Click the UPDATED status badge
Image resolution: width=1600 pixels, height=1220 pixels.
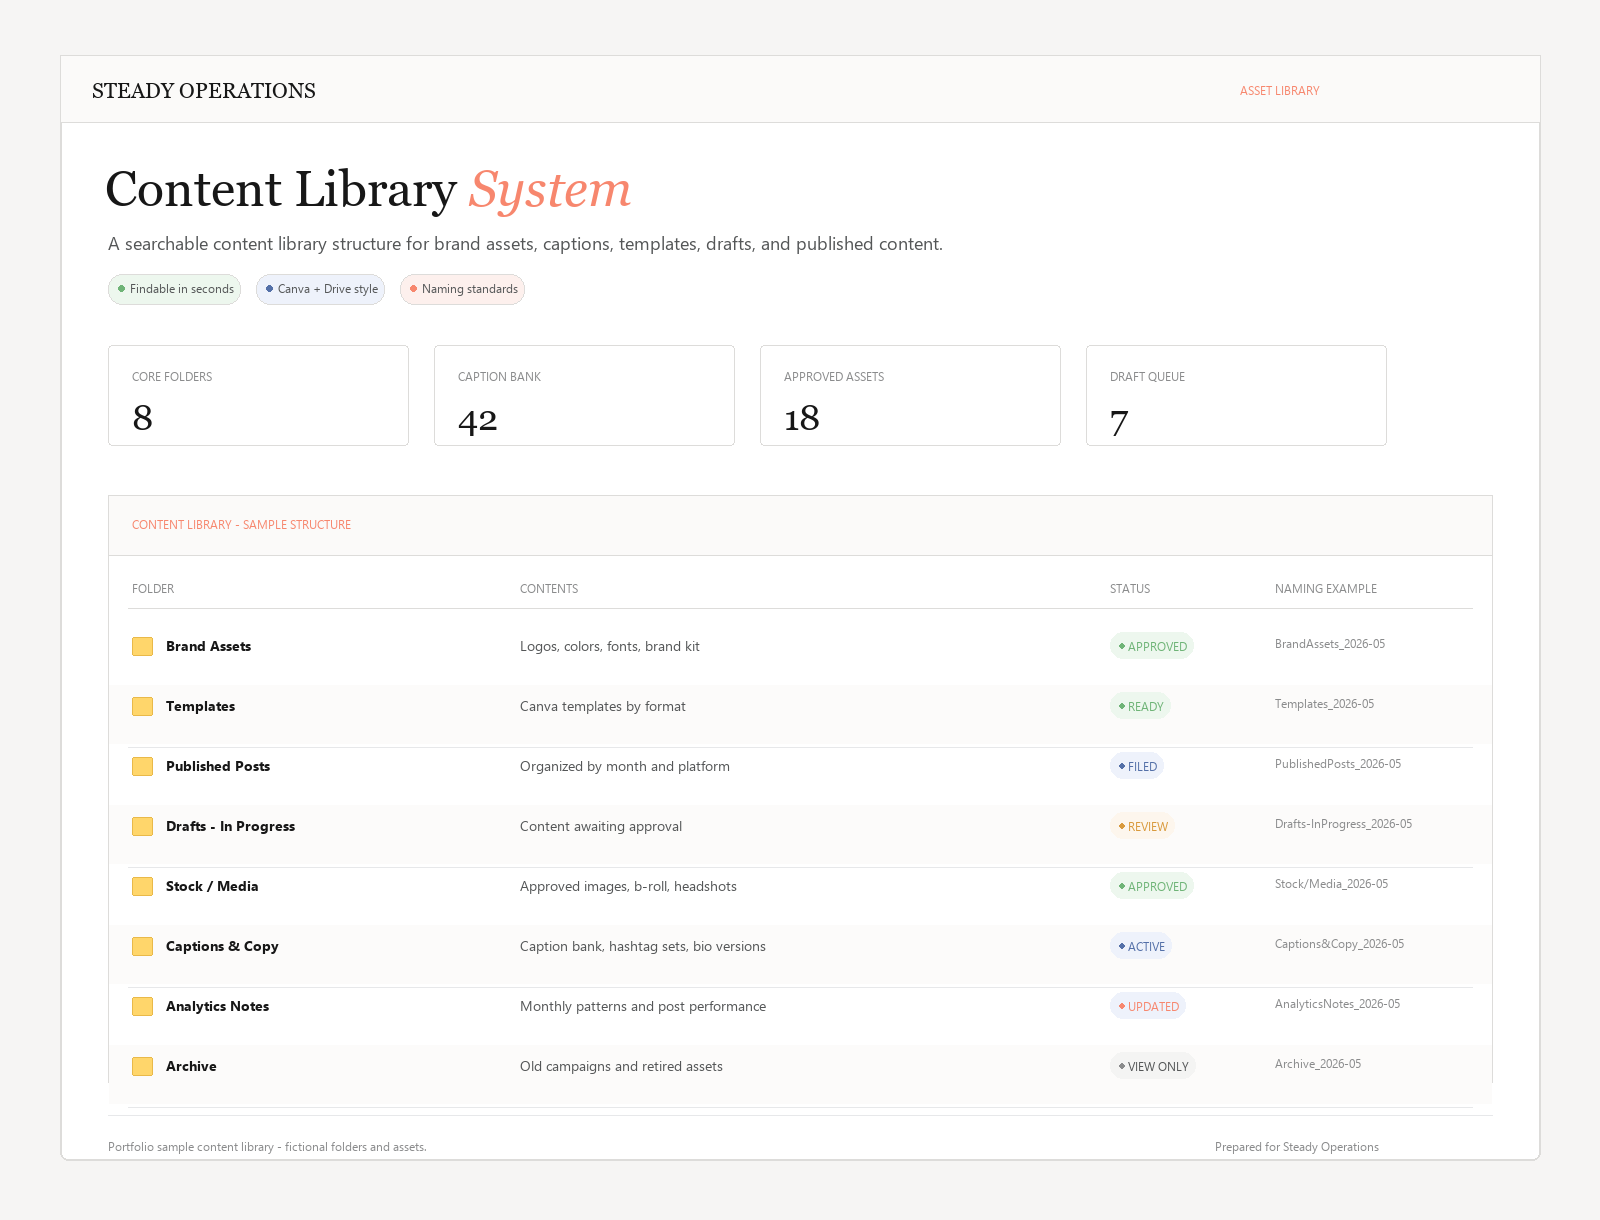pos(1148,1007)
